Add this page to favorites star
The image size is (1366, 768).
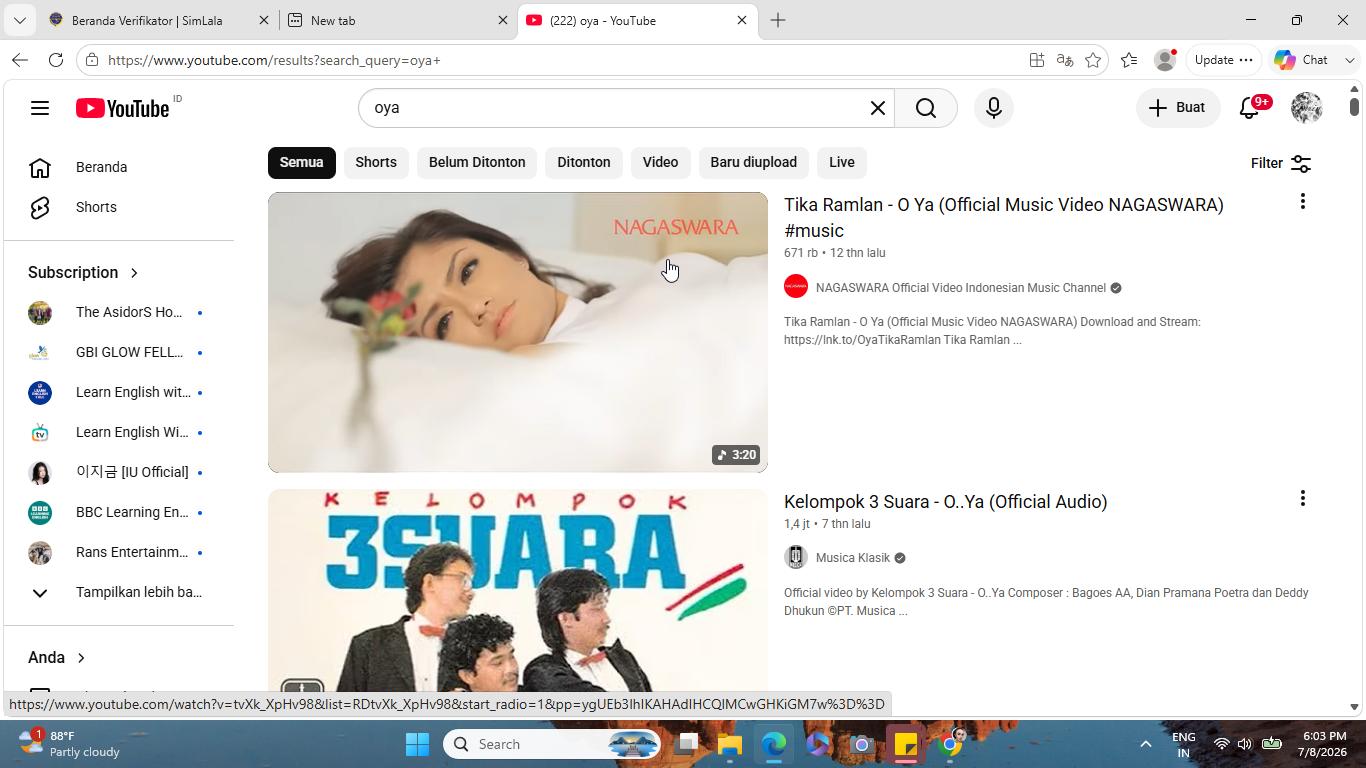(x=1093, y=60)
